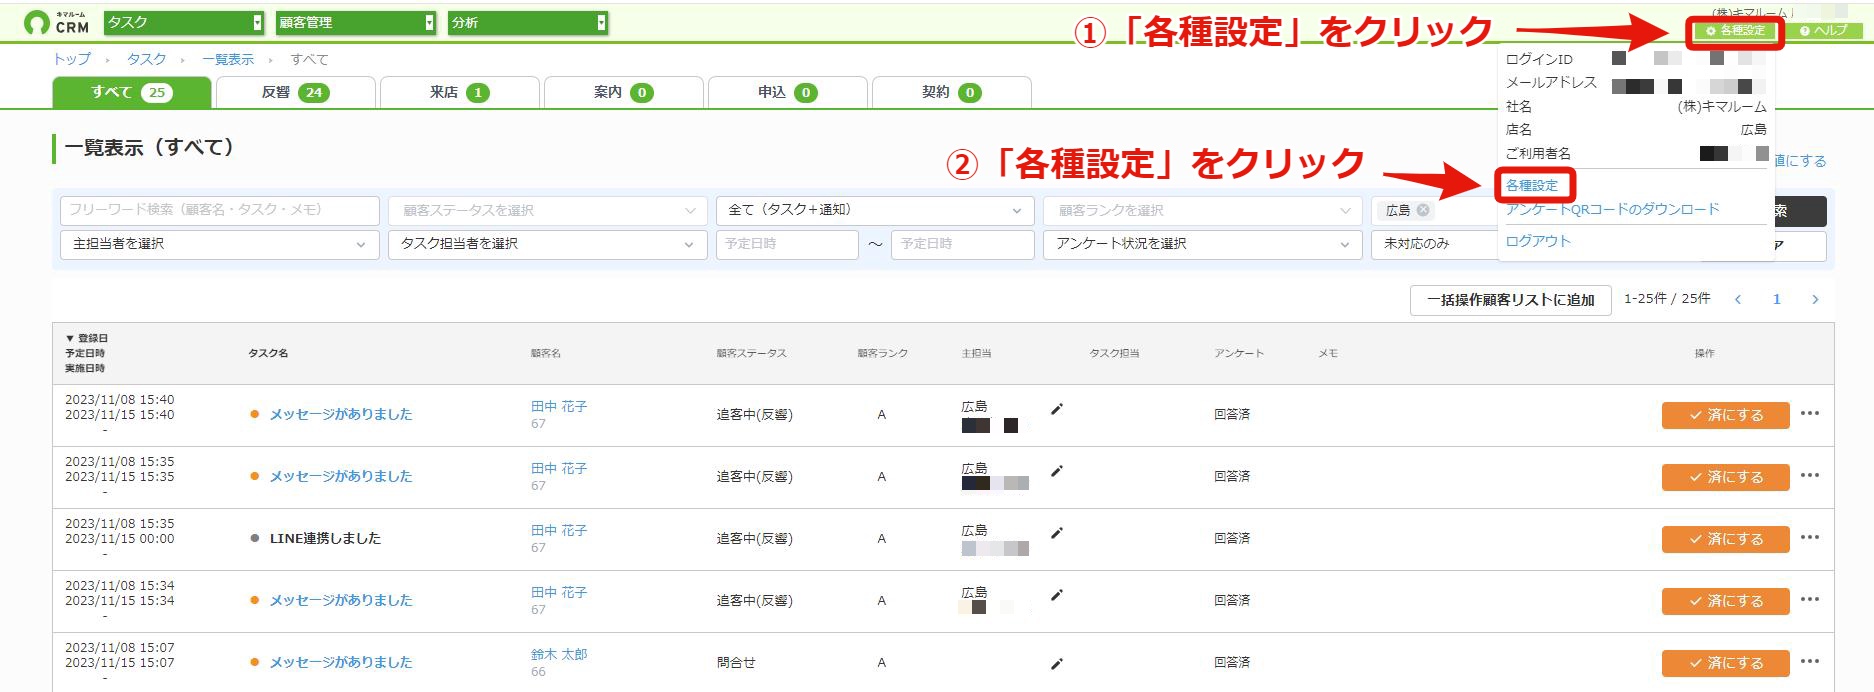
Task: Switch to the 案内 tab
Action: 624,92
